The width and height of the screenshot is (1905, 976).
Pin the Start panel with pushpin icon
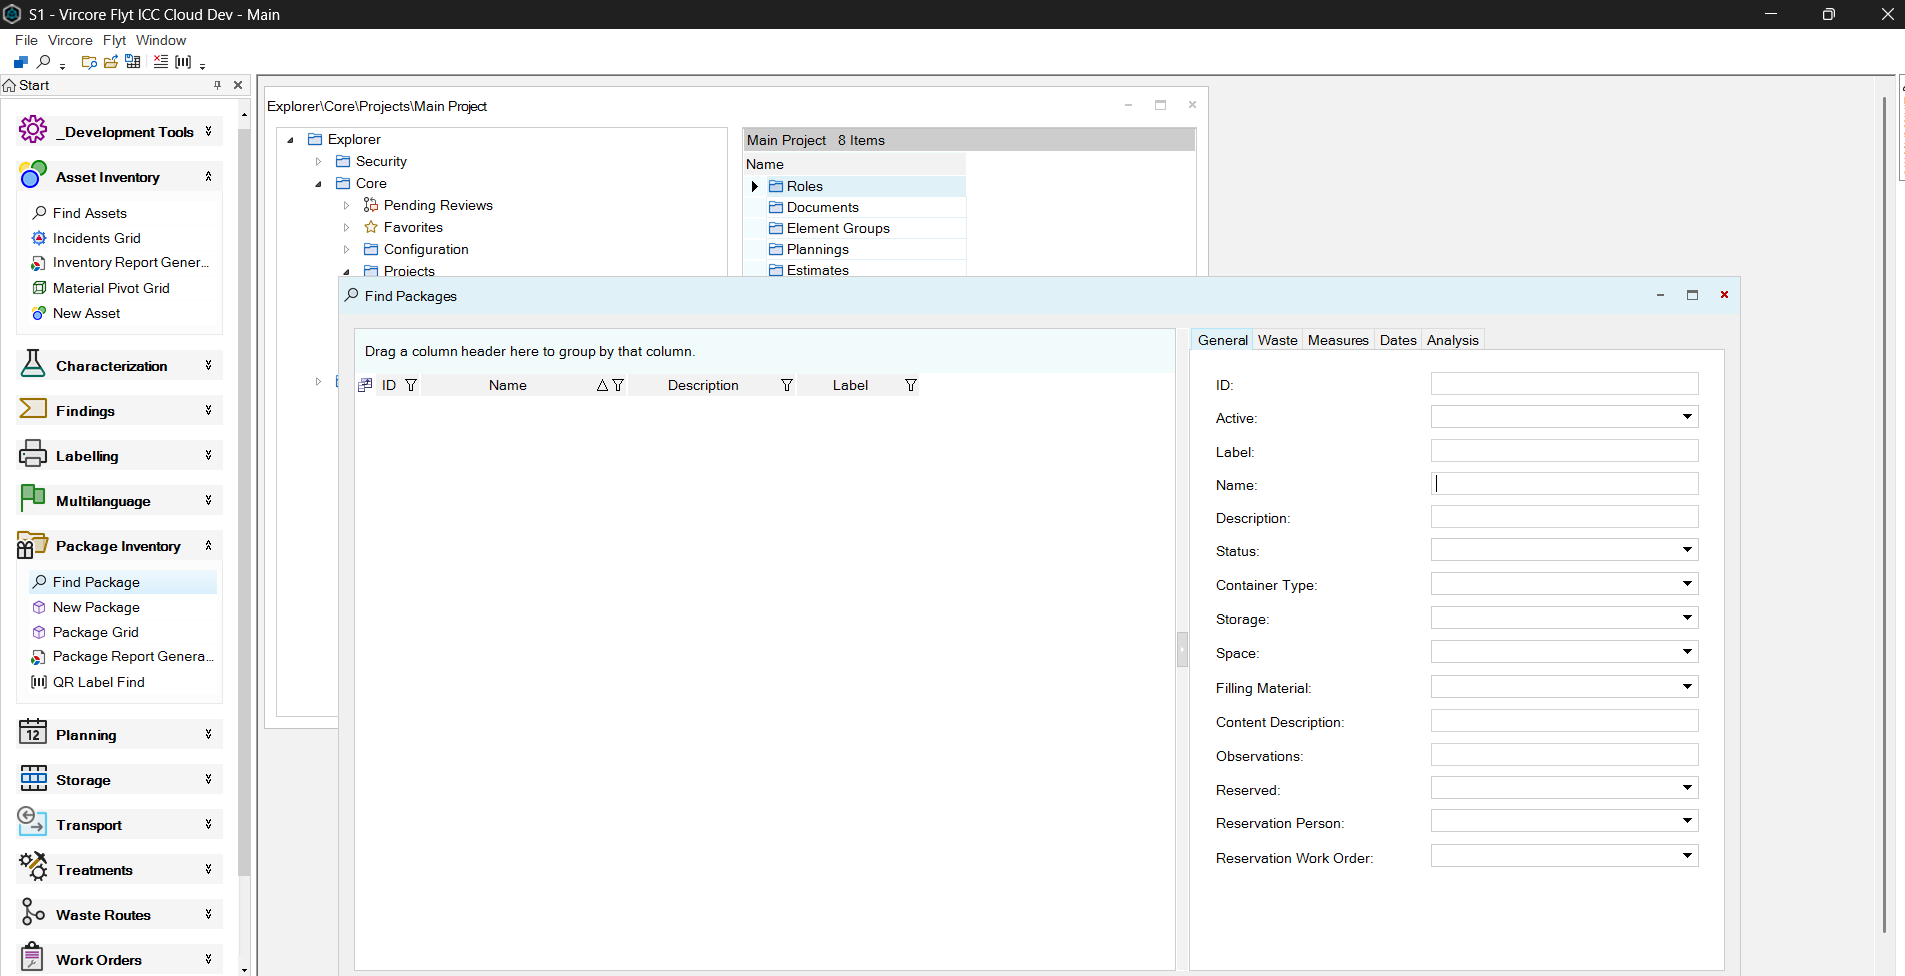(x=217, y=85)
